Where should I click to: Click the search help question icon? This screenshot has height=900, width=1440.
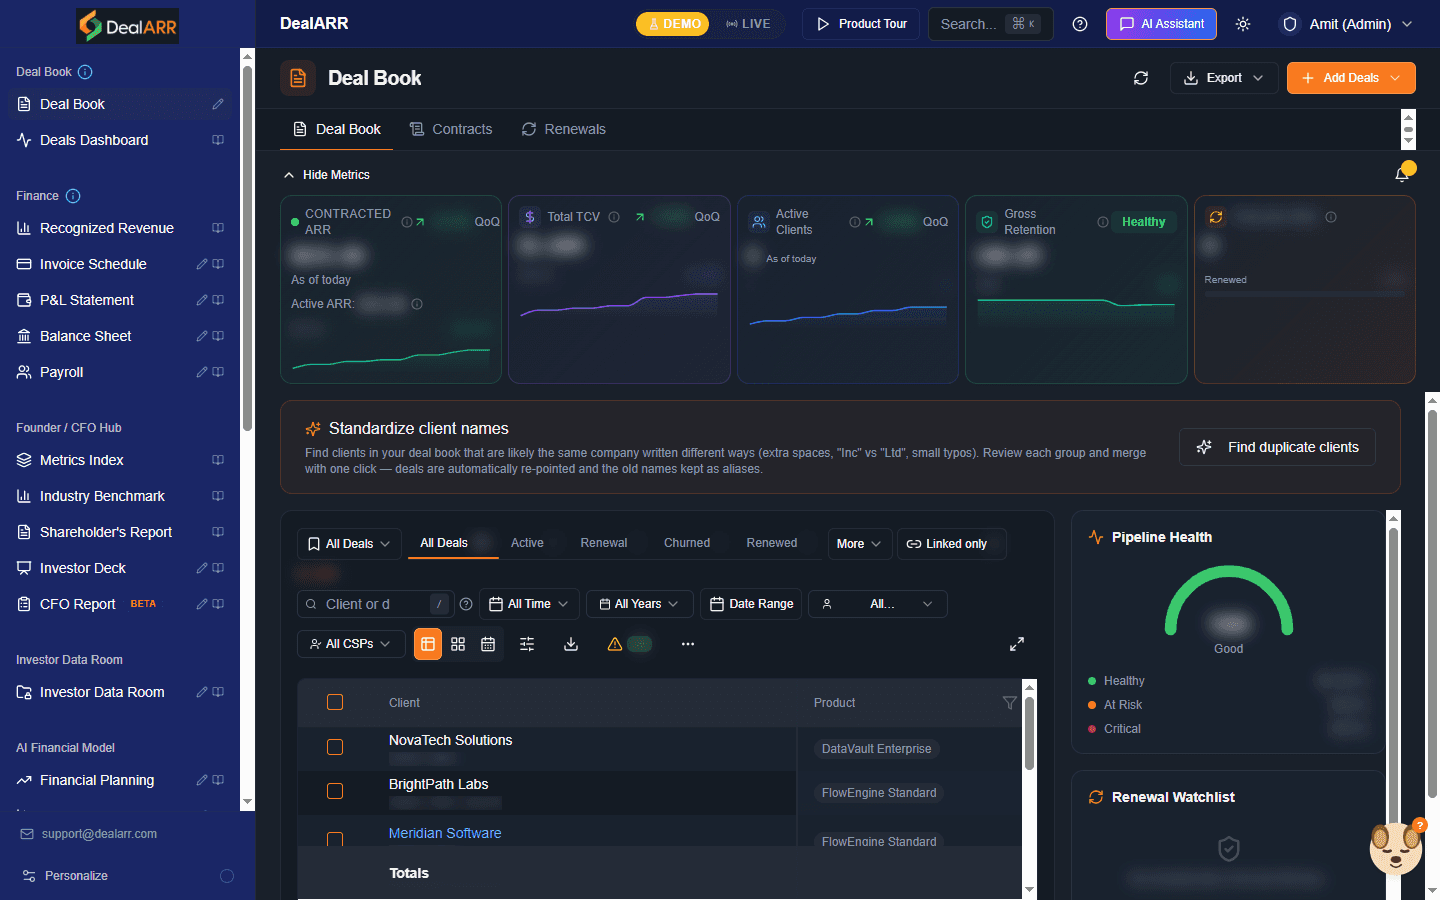(466, 604)
